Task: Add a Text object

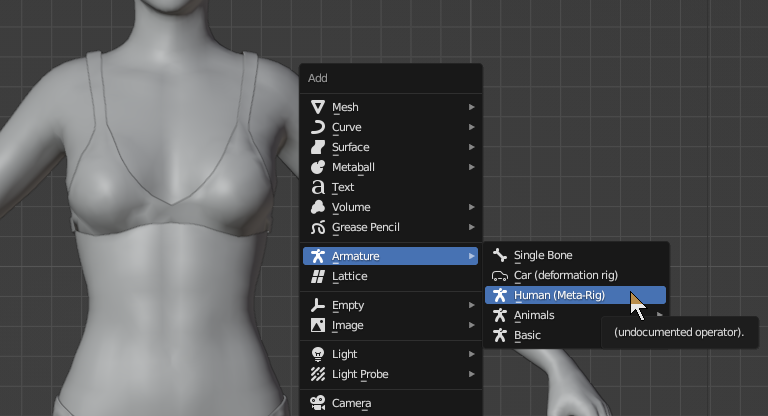Action: point(390,187)
